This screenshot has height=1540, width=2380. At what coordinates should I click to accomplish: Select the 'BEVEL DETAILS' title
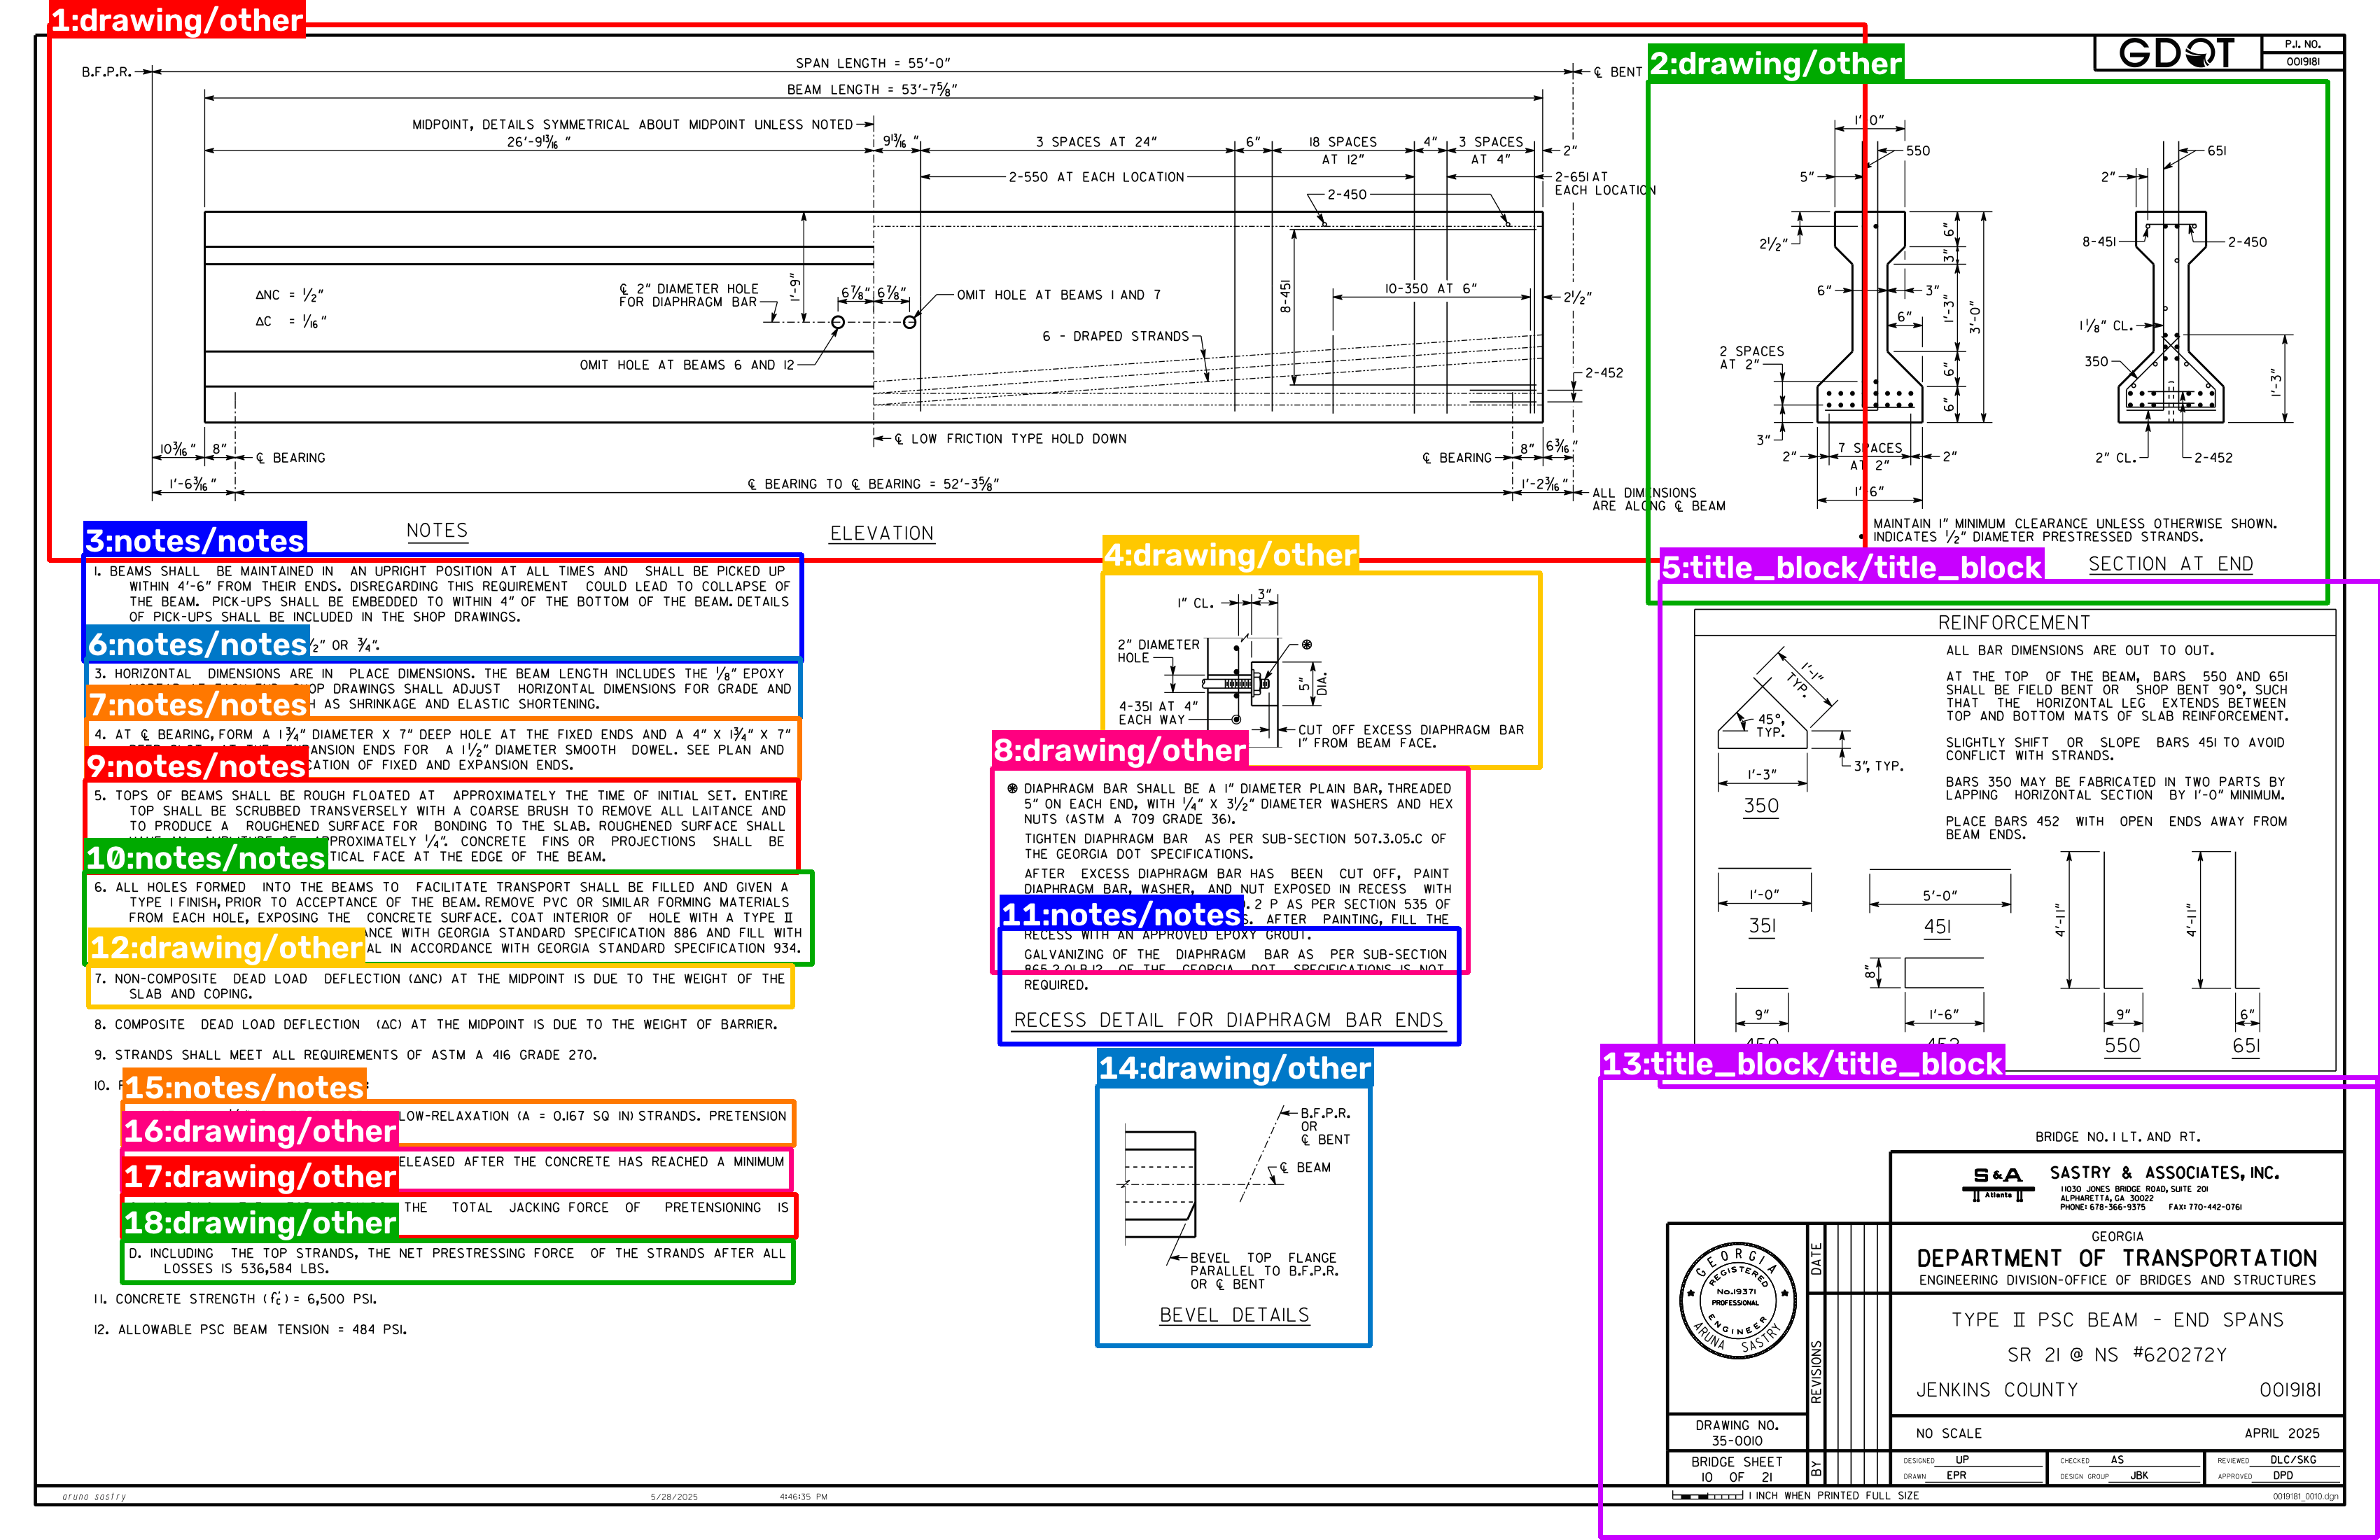click(1234, 1315)
